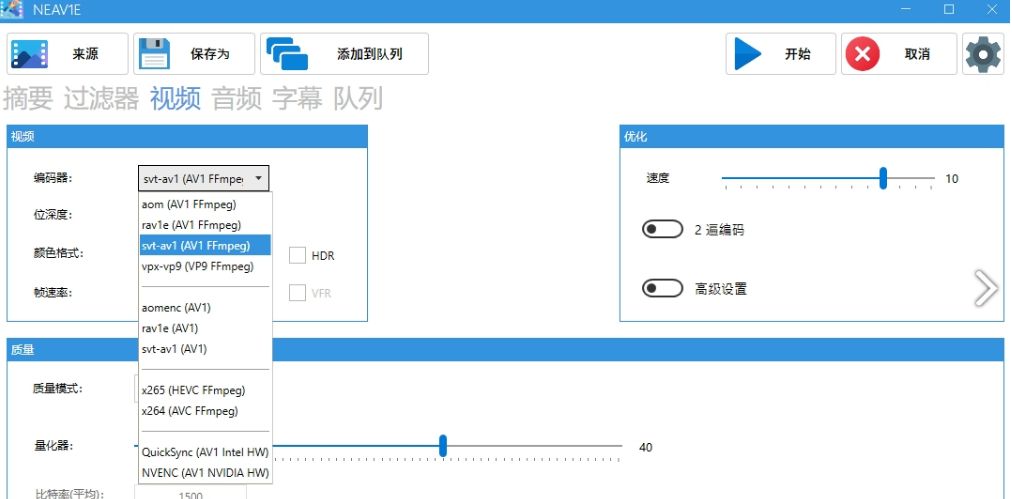Screen dimensions: 1012x499
Task: Select x265 (HEVC FFmpeg) encoder
Action: point(205,390)
